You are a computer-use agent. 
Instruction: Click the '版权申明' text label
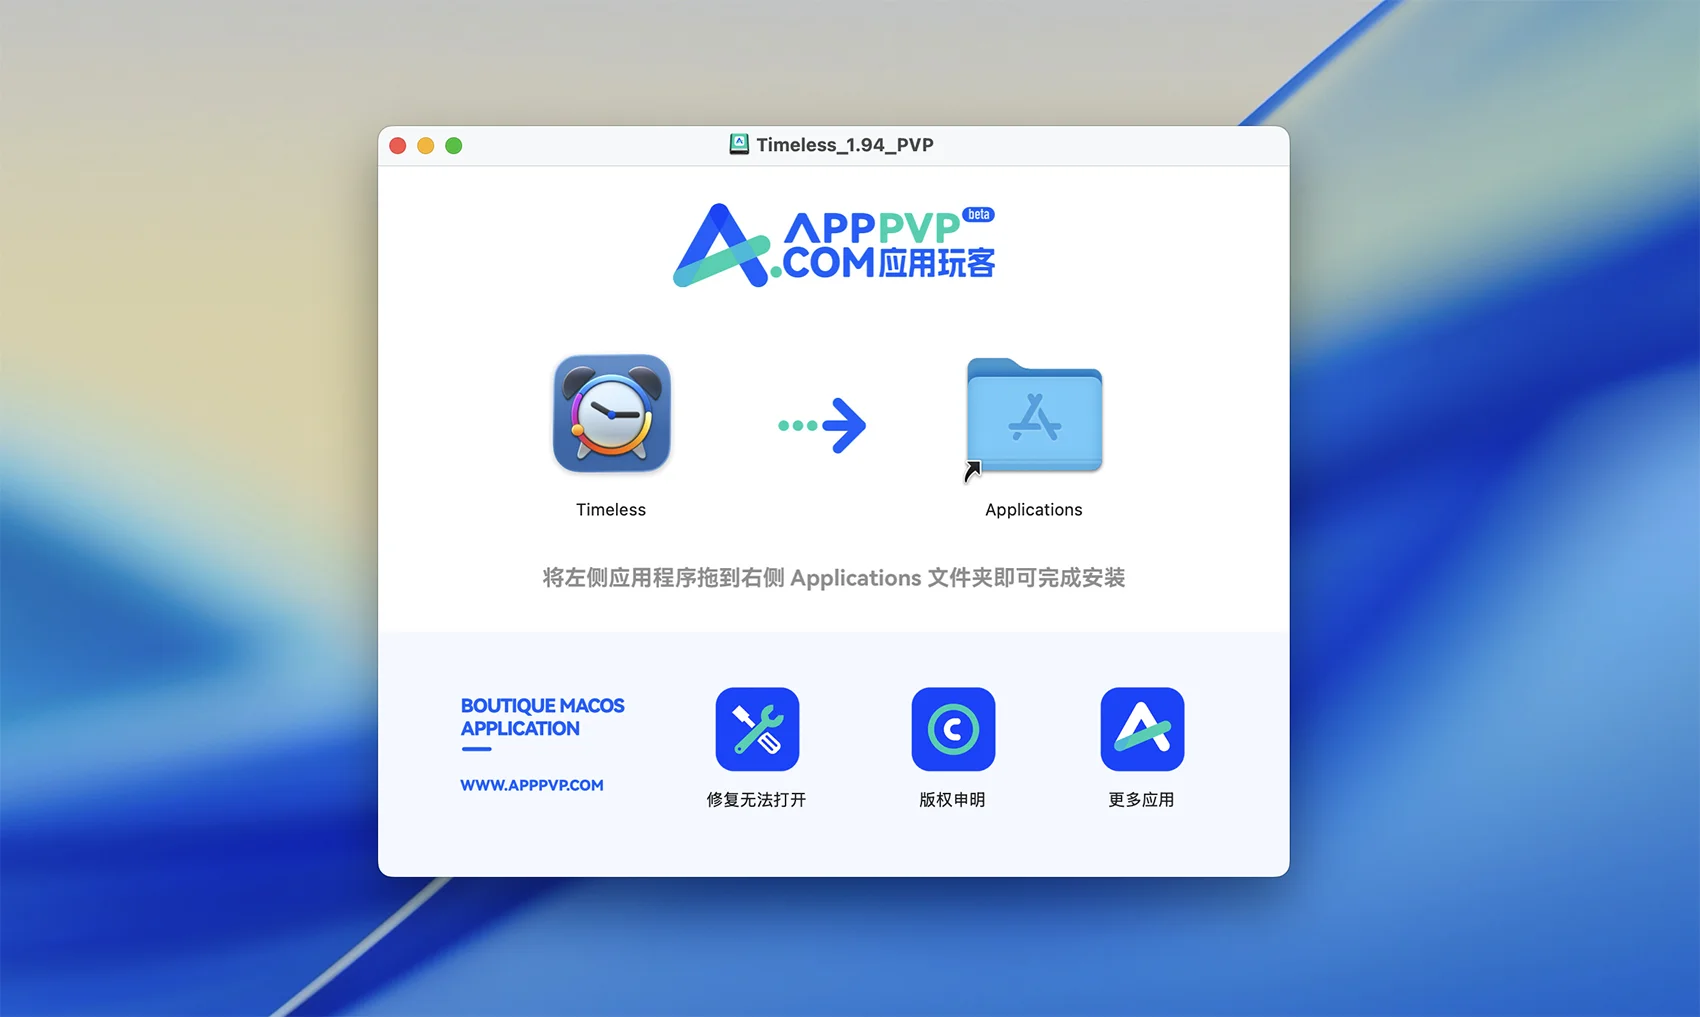952,799
